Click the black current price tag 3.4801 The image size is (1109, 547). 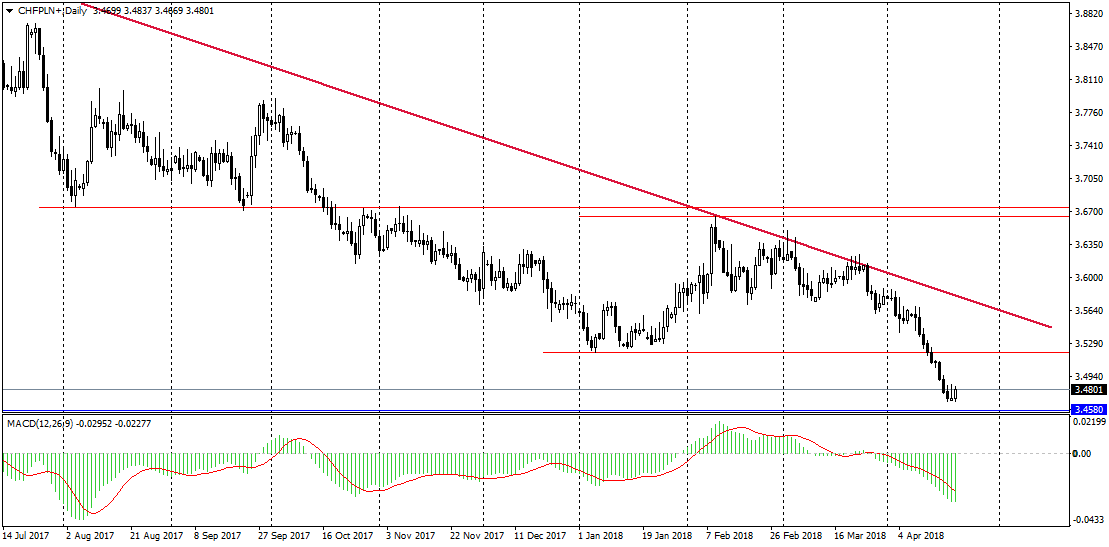(1087, 389)
